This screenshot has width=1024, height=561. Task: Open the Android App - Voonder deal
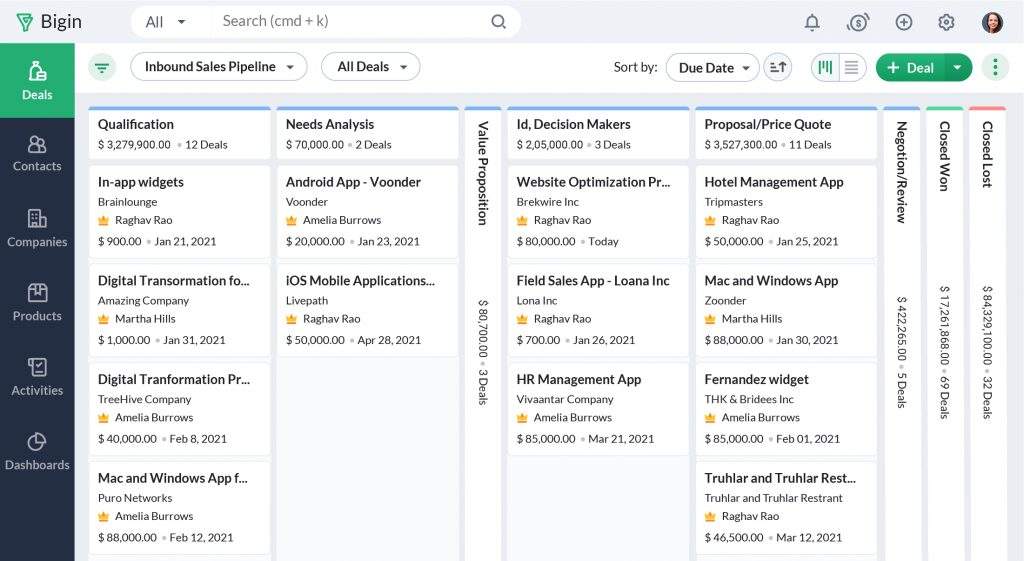click(368, 212)
